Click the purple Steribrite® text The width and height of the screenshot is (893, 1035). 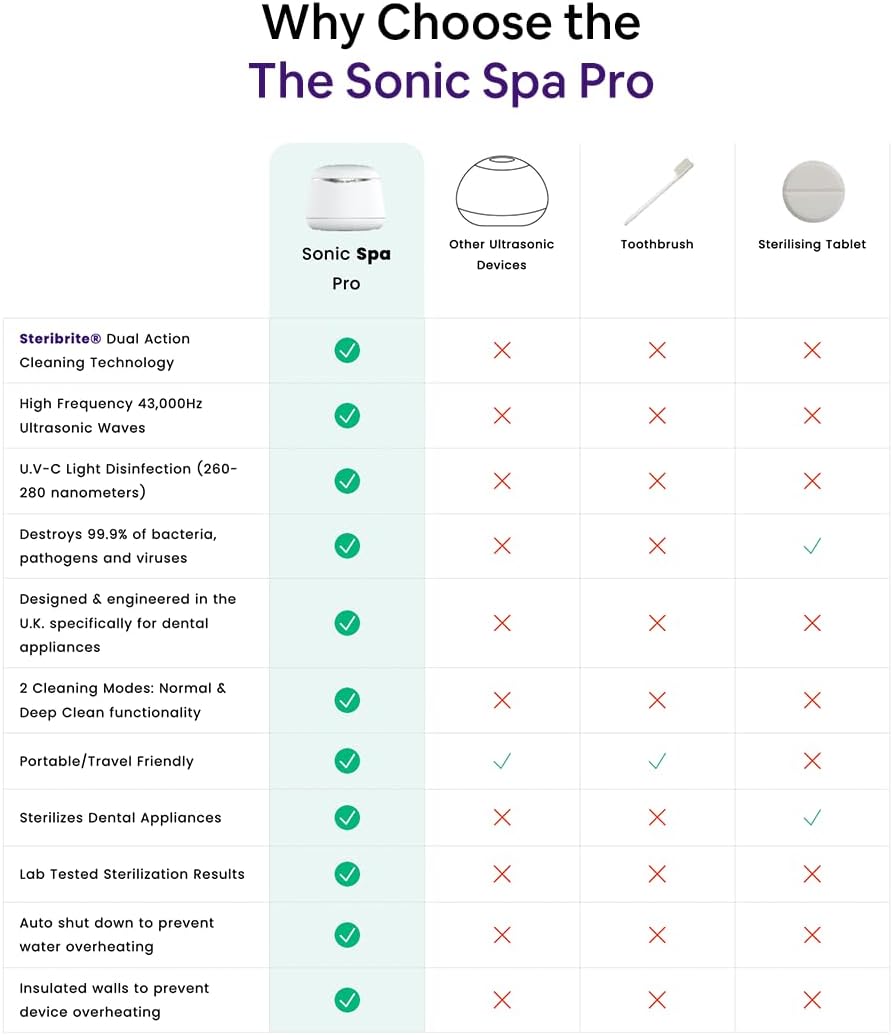tap(60, 339)
